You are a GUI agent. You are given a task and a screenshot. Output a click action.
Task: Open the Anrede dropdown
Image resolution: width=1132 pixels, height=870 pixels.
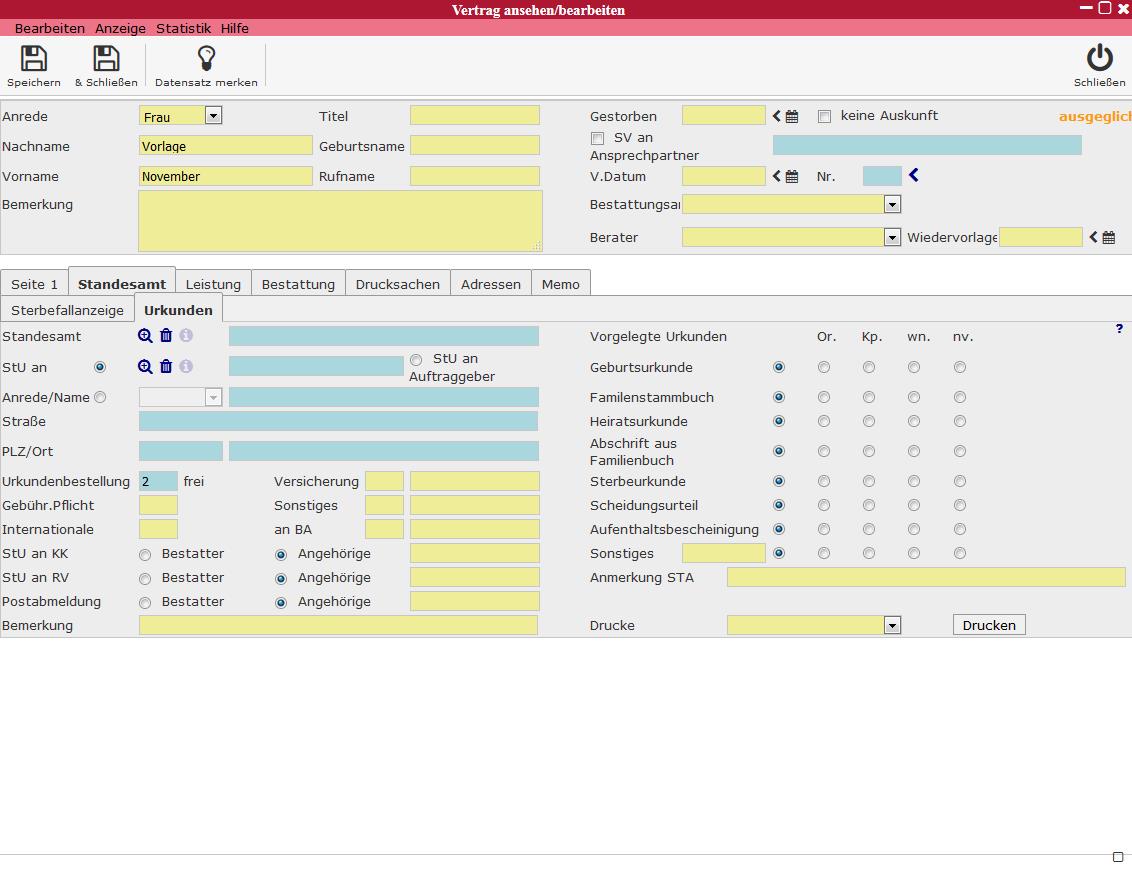click(212, 116)
